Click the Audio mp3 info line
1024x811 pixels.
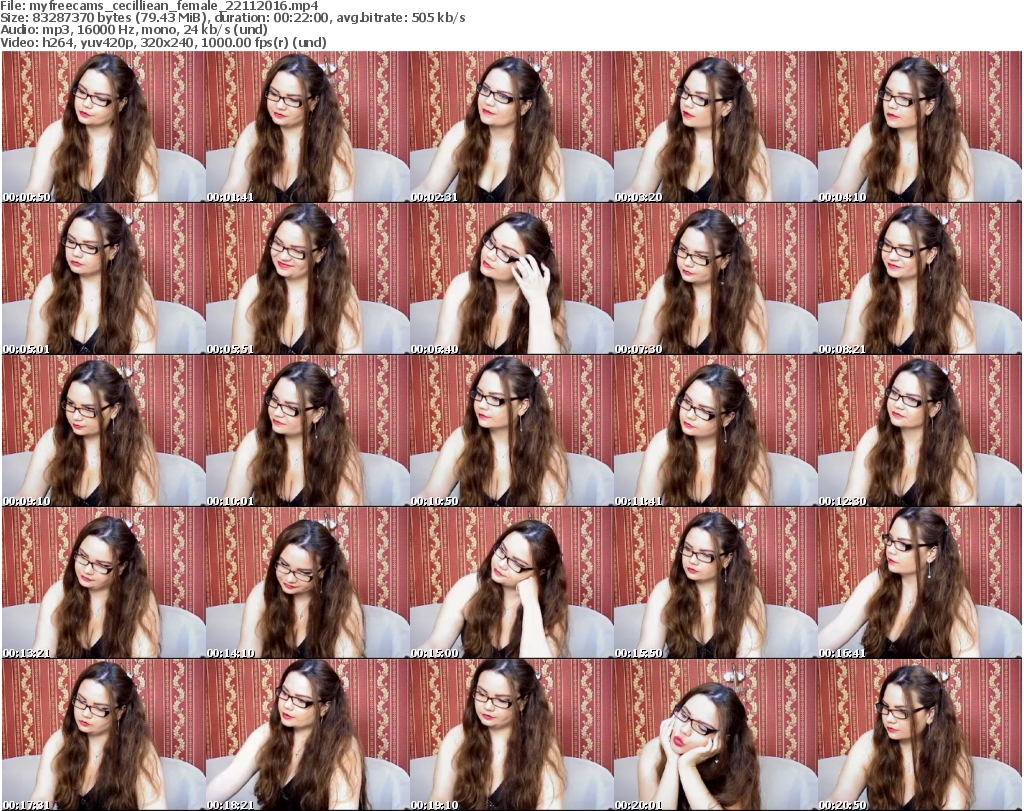134,30
